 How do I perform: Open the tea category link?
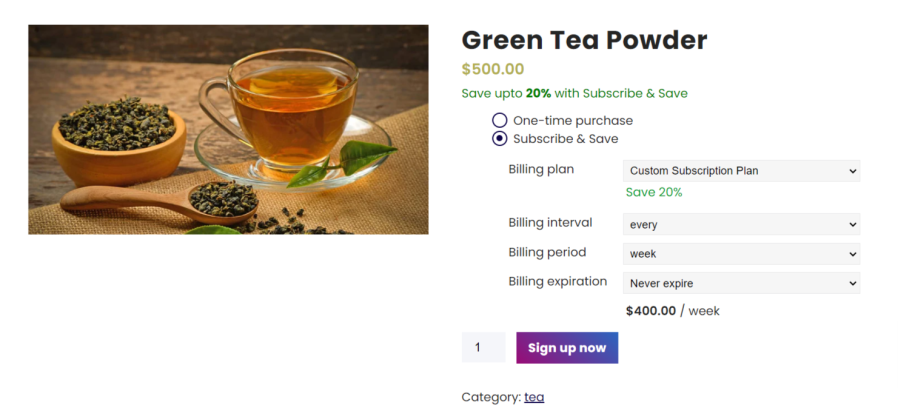pyautogui.click(x=534, y=397)
